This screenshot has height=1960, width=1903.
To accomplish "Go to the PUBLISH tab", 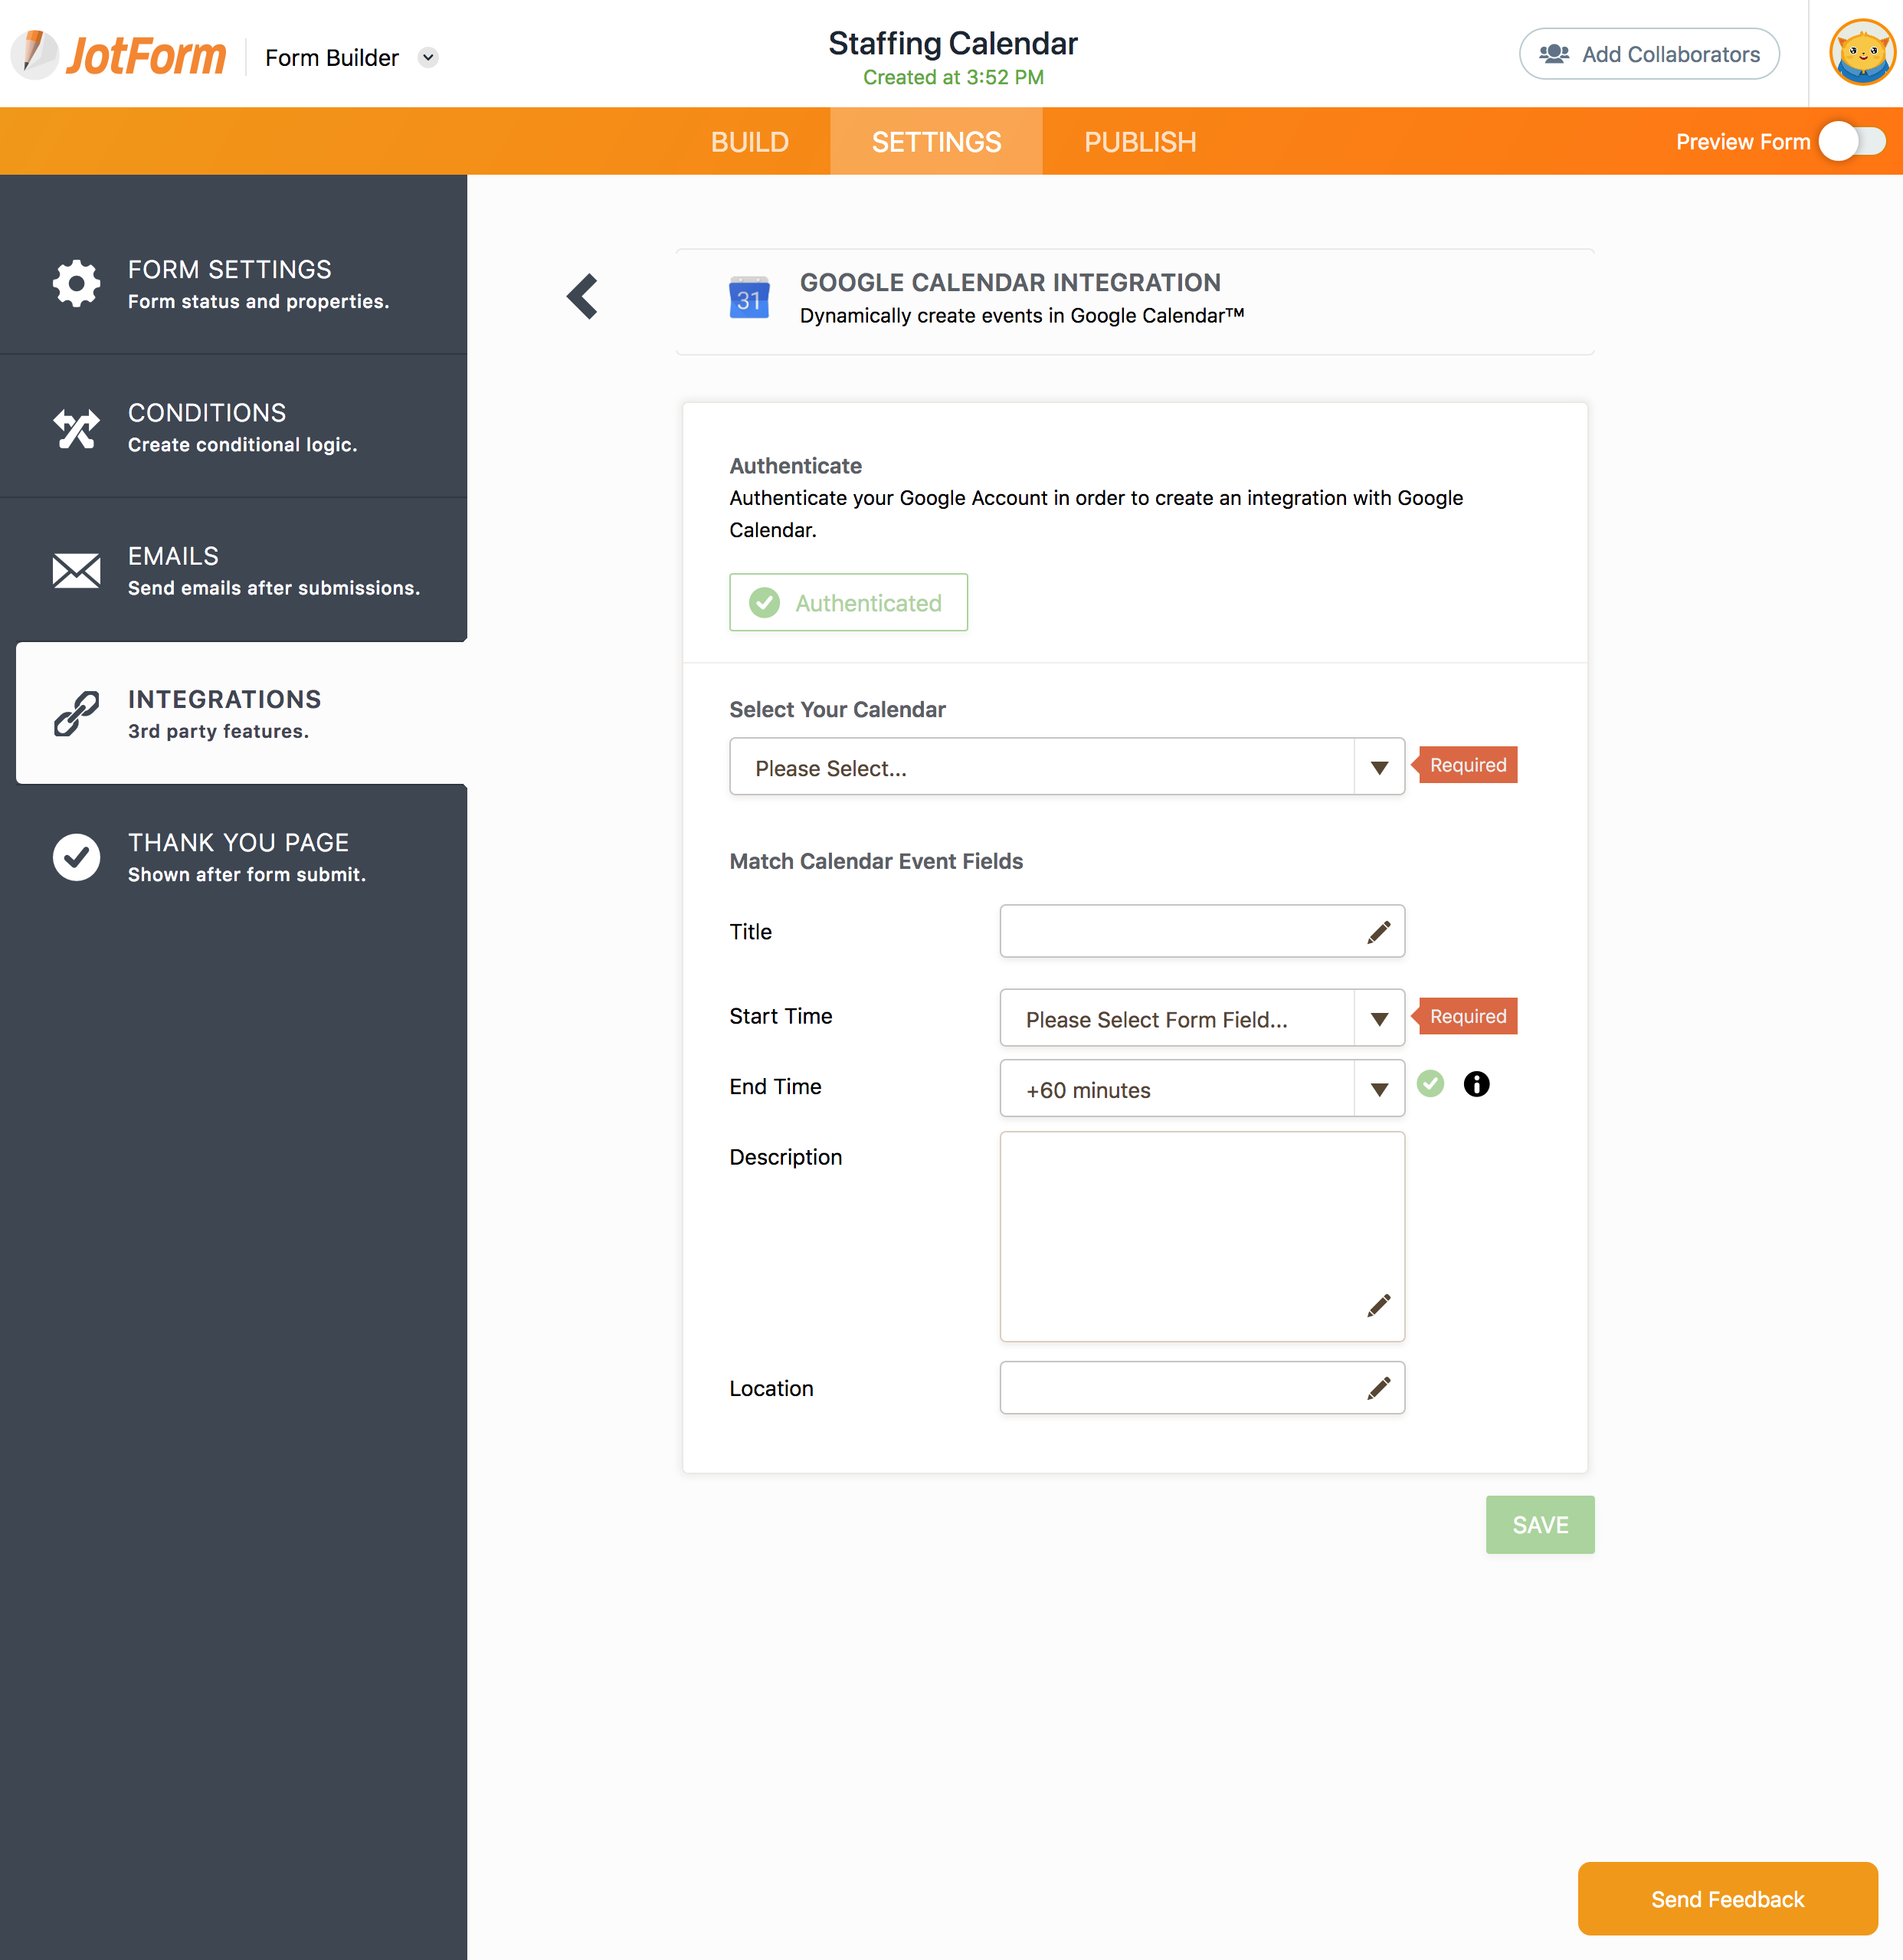I will point(1140,142).
